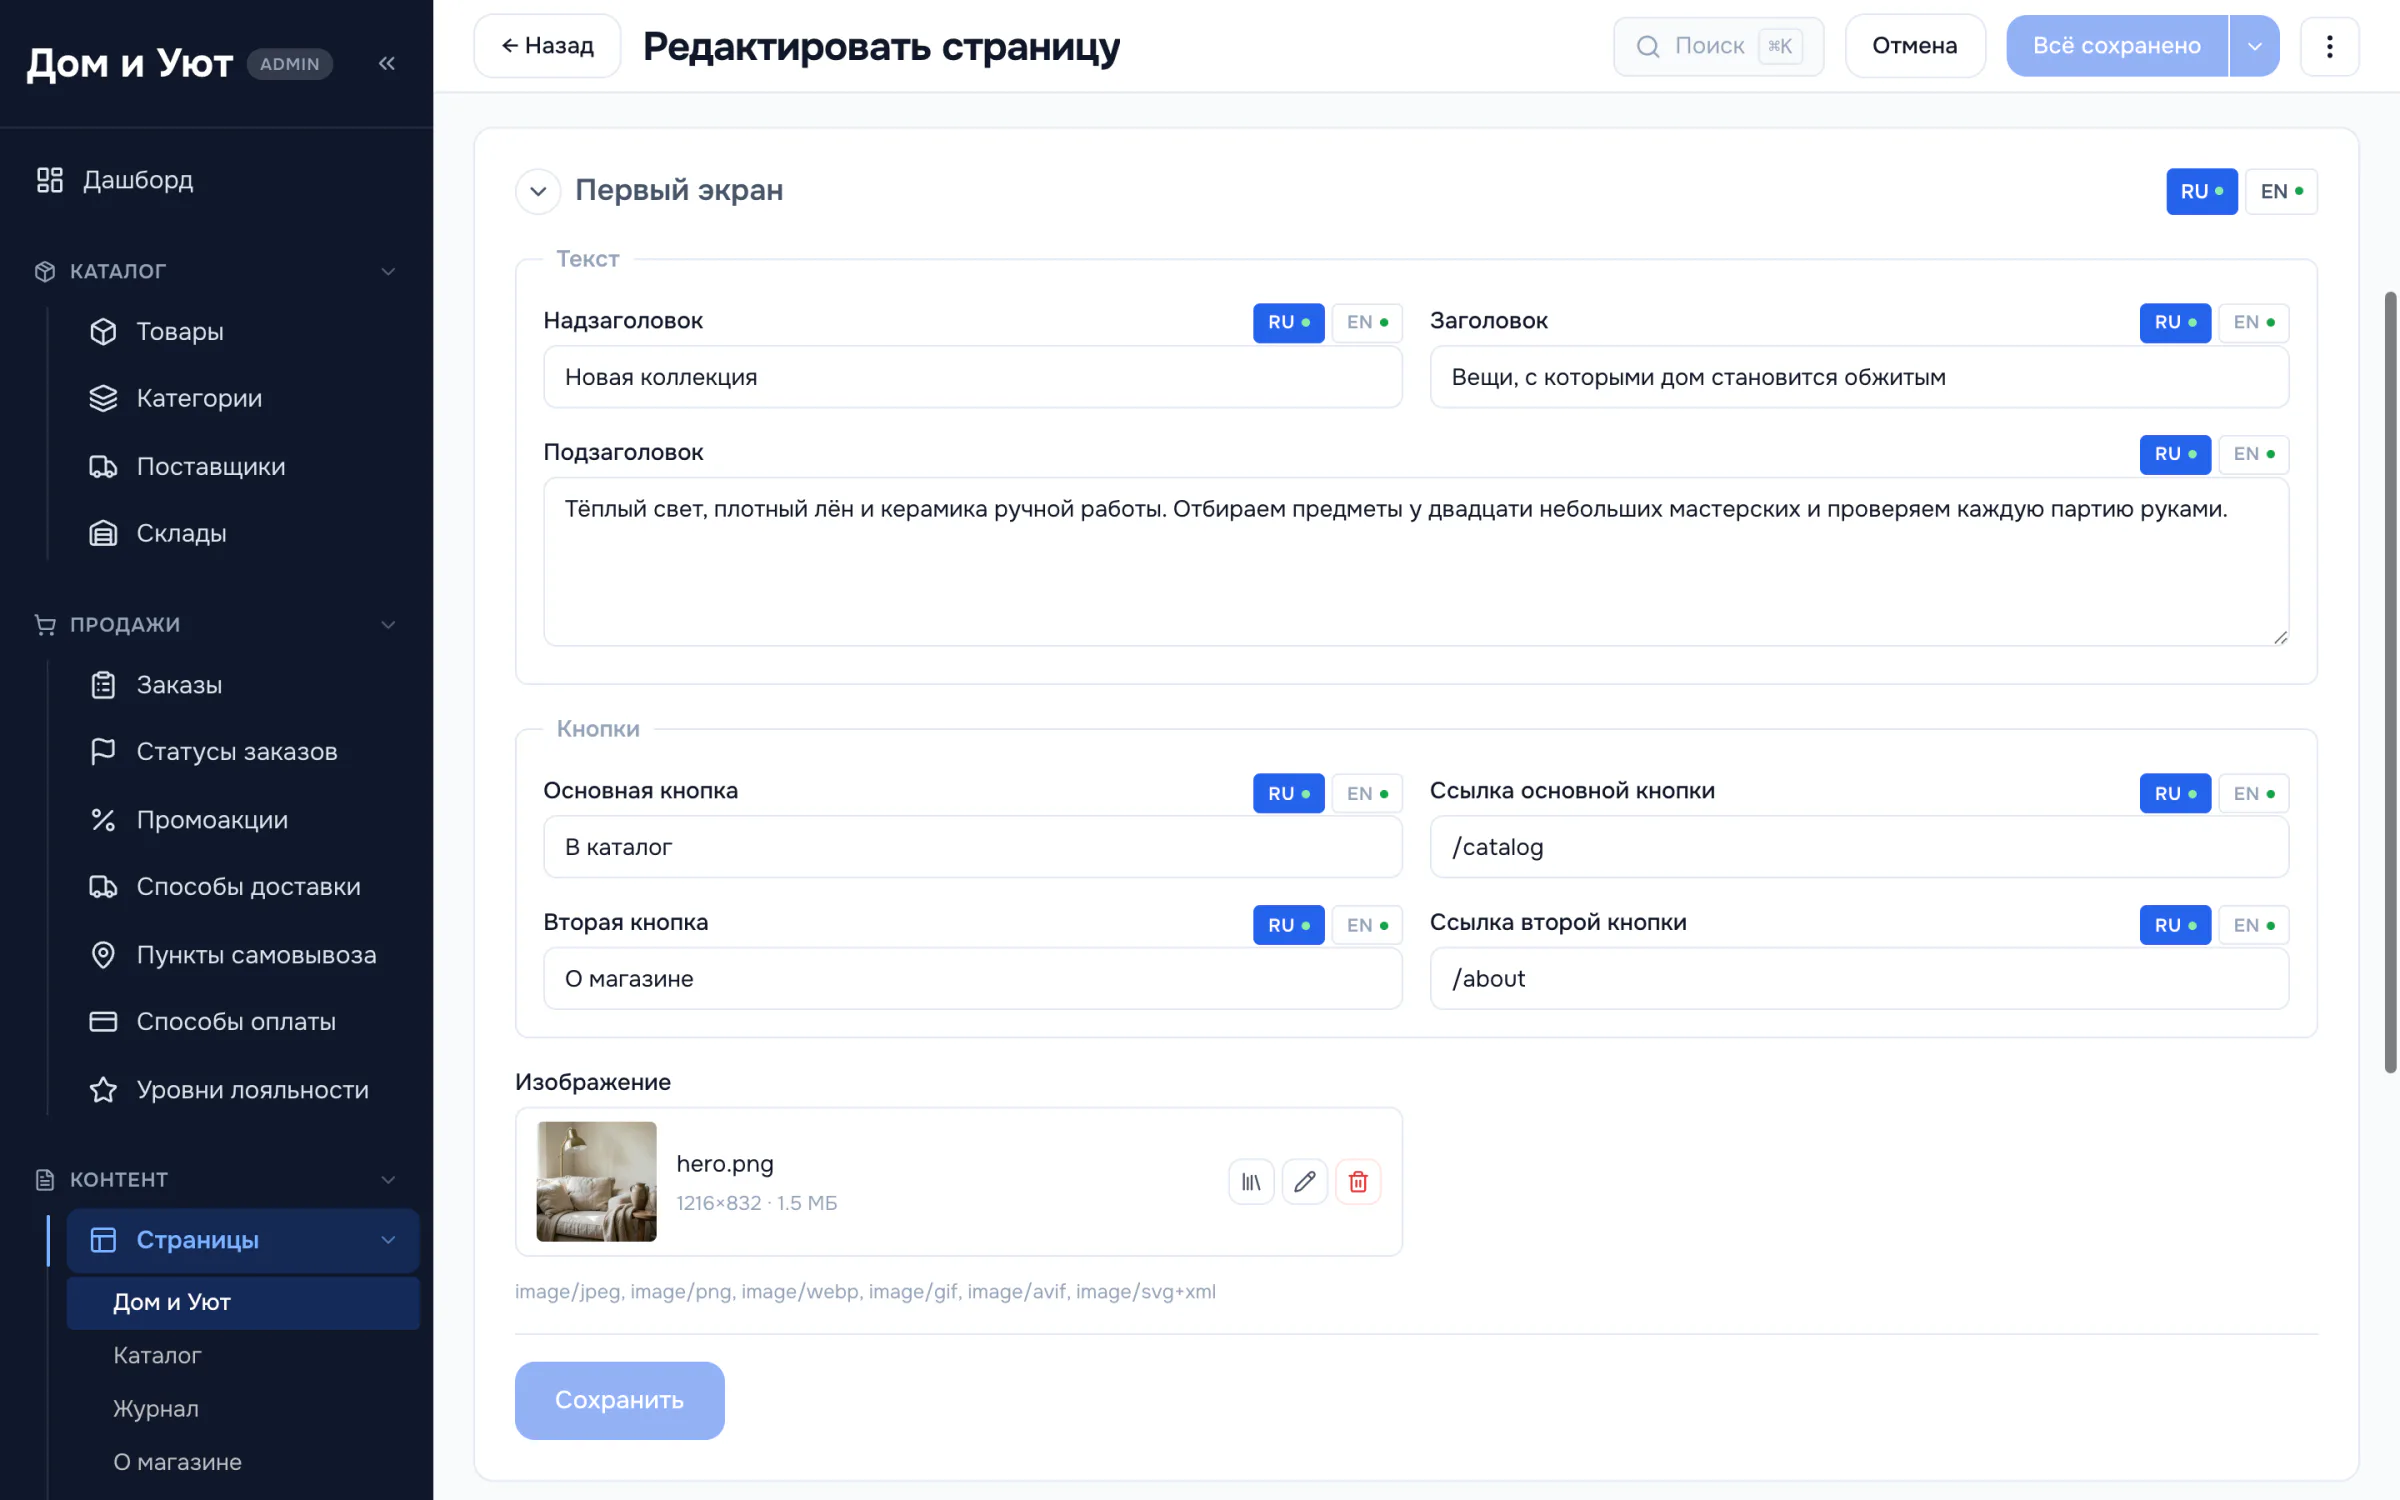
Task: Edit hero.png with pencil icon
Action: pyautogui.click(x=1305, y=1182)
